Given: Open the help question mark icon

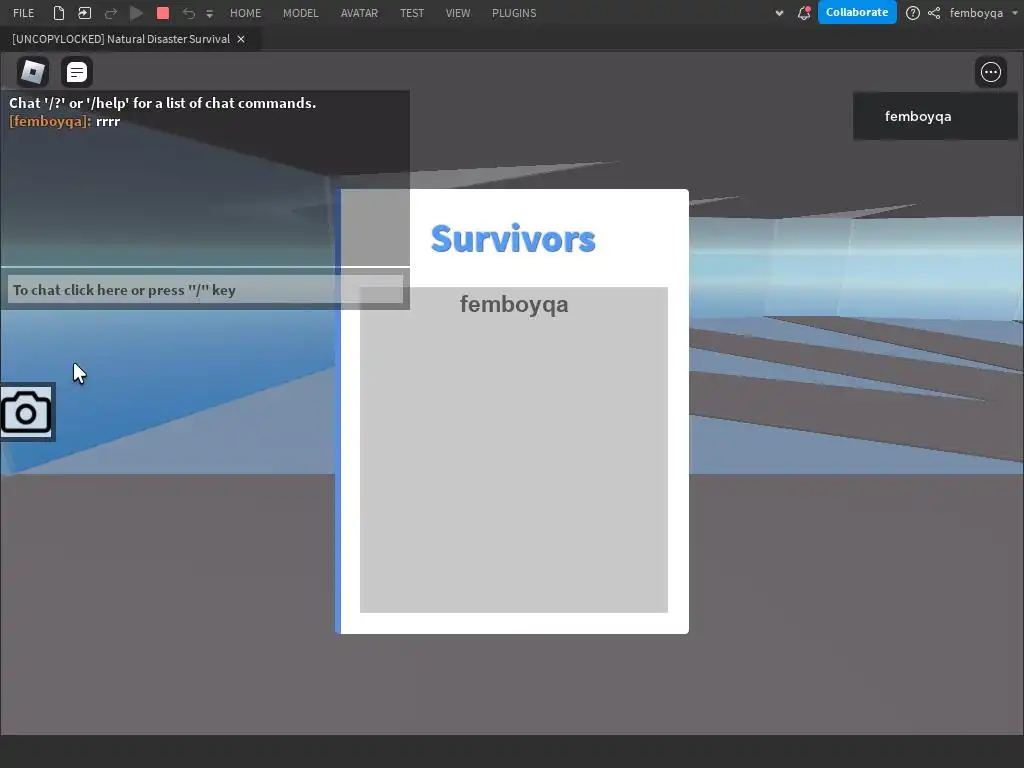Looking at the screenshot, I should pyautogui.click(x=913, y=13).
